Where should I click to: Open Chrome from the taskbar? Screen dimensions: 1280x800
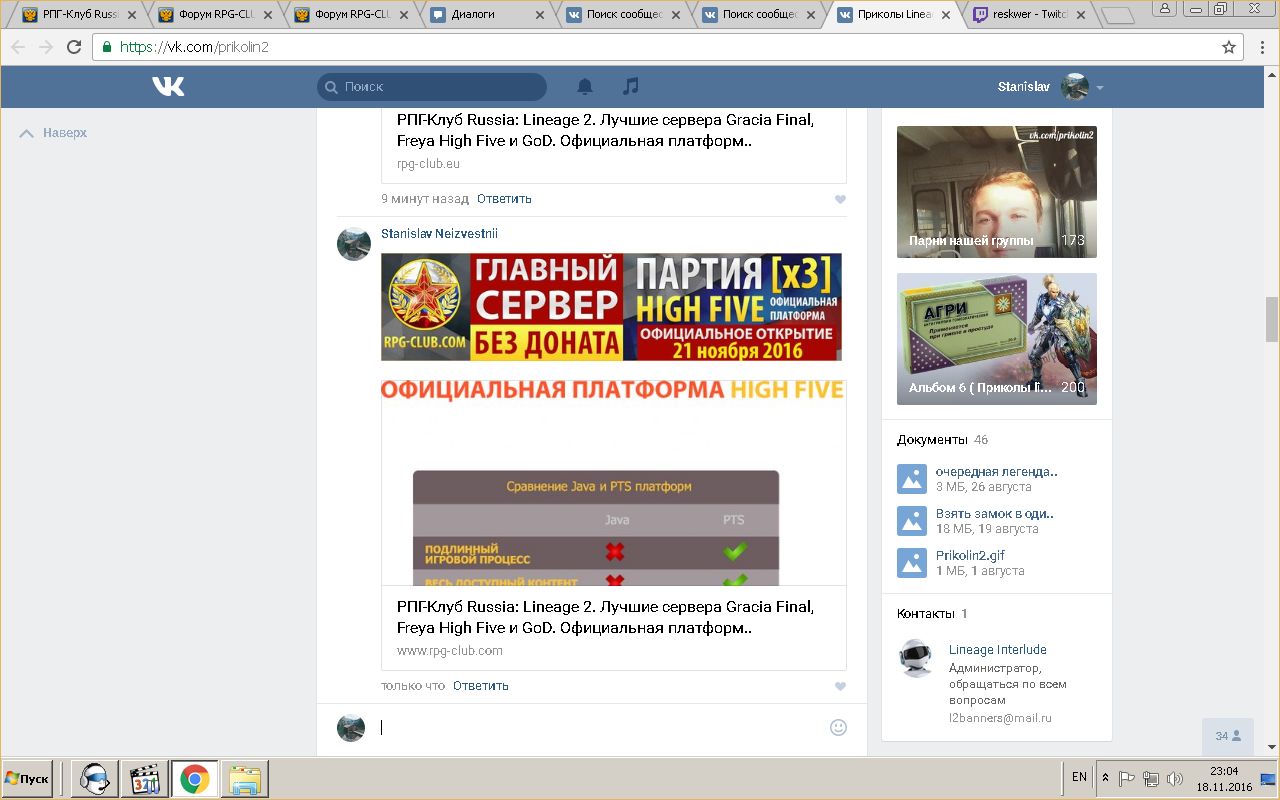click(194, 778)
